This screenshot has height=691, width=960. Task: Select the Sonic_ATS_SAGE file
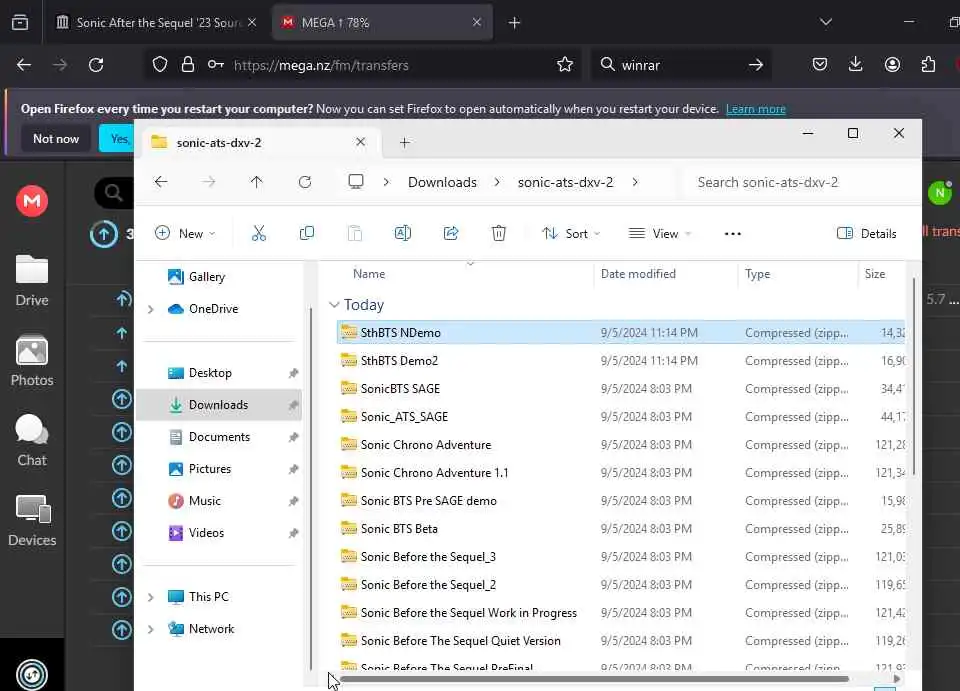click(620, 417)
